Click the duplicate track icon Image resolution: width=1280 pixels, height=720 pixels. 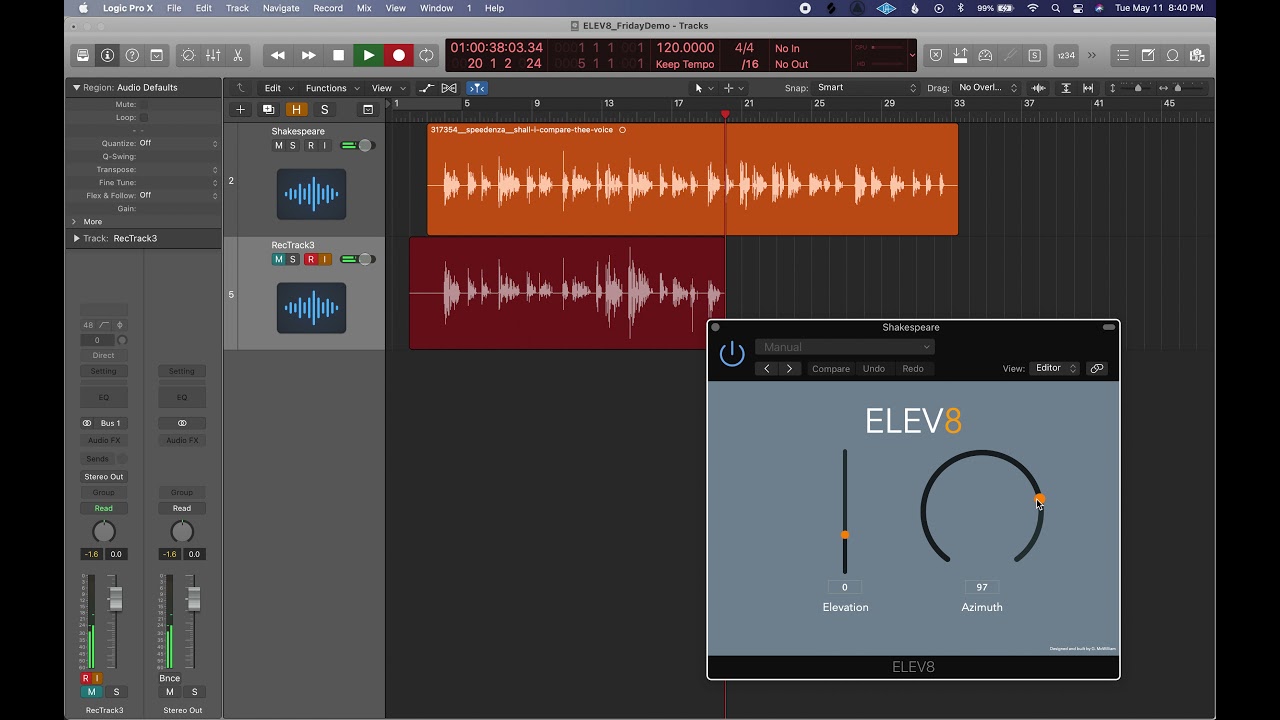[x=268, y=109]
